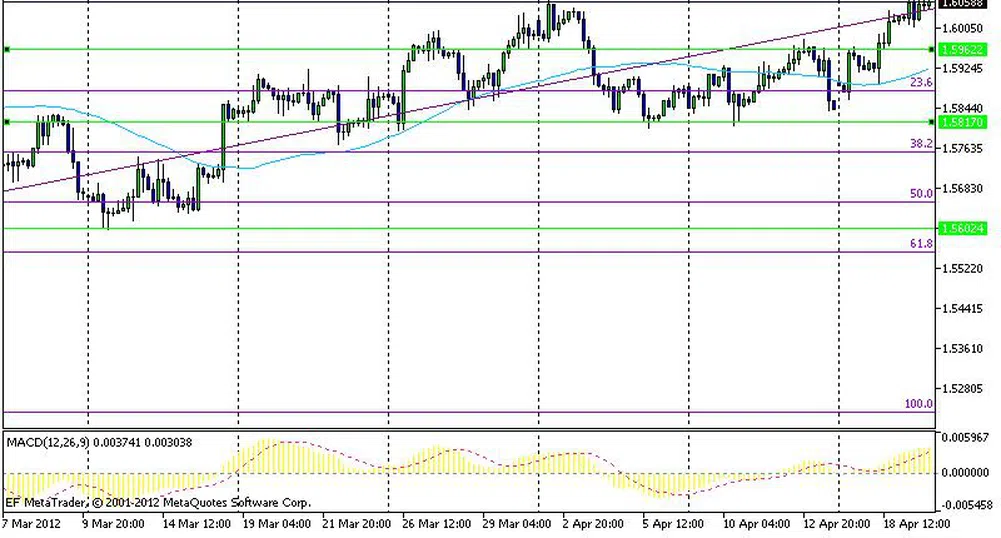
Task: Click the MACD 0.000000 zero-level scale value
Action: point(967,472)
